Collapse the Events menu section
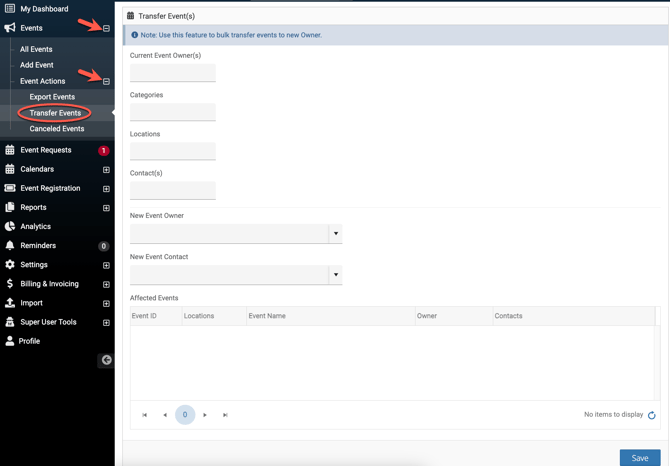The width and height of the screenshot is (670, 466). [x=106, y=29]
